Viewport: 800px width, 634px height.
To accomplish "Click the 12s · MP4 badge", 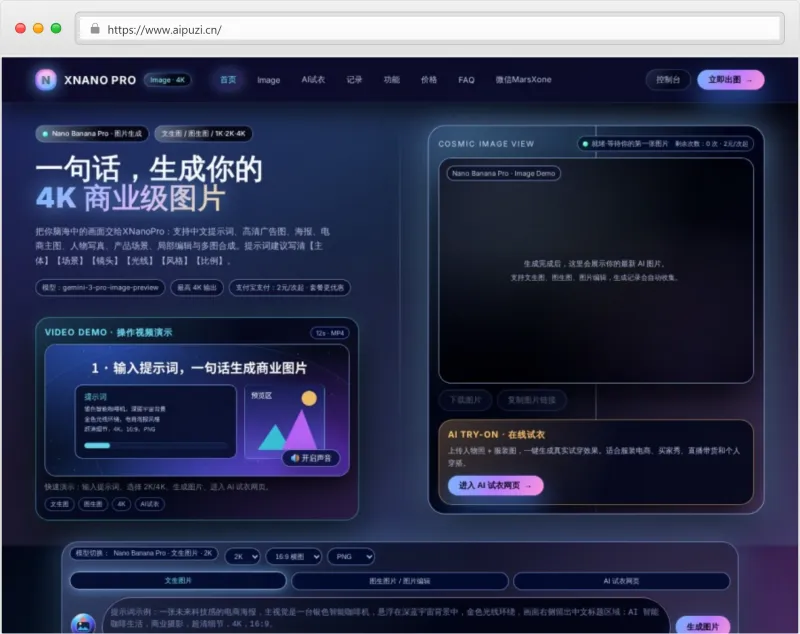I will click(x=330, y=333).
